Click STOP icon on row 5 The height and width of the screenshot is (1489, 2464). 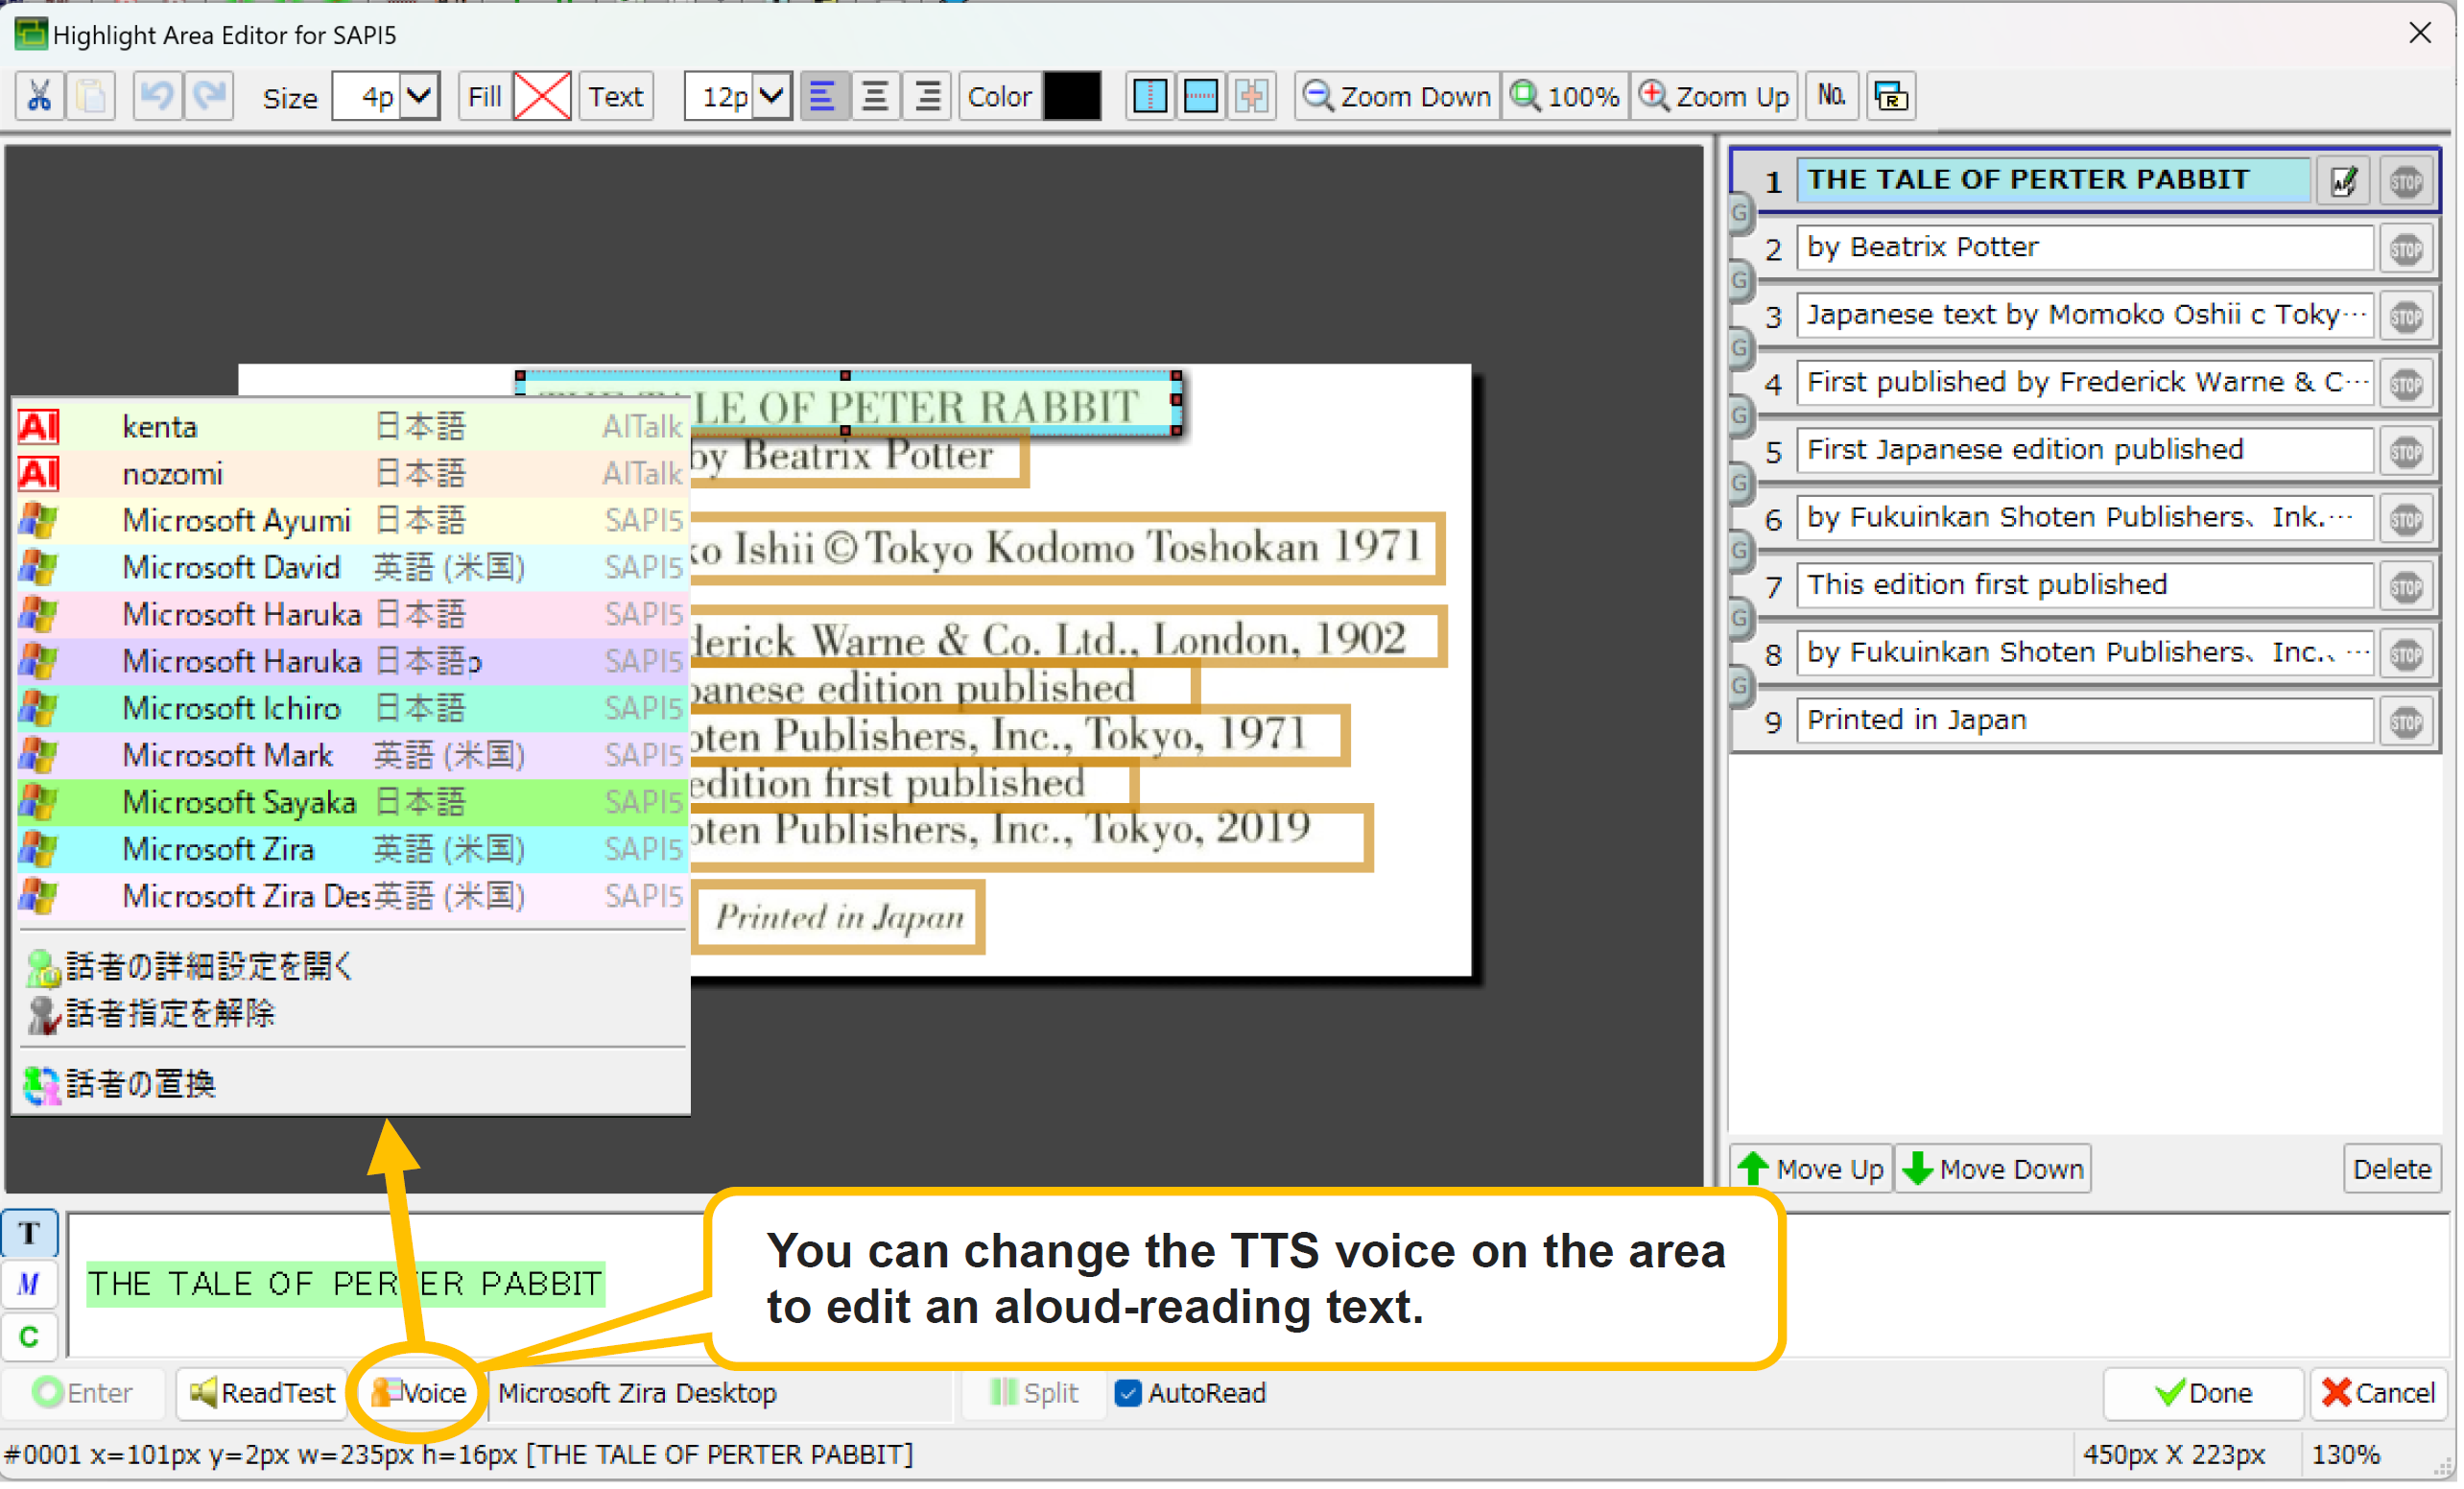click(x=2407, y=452)
